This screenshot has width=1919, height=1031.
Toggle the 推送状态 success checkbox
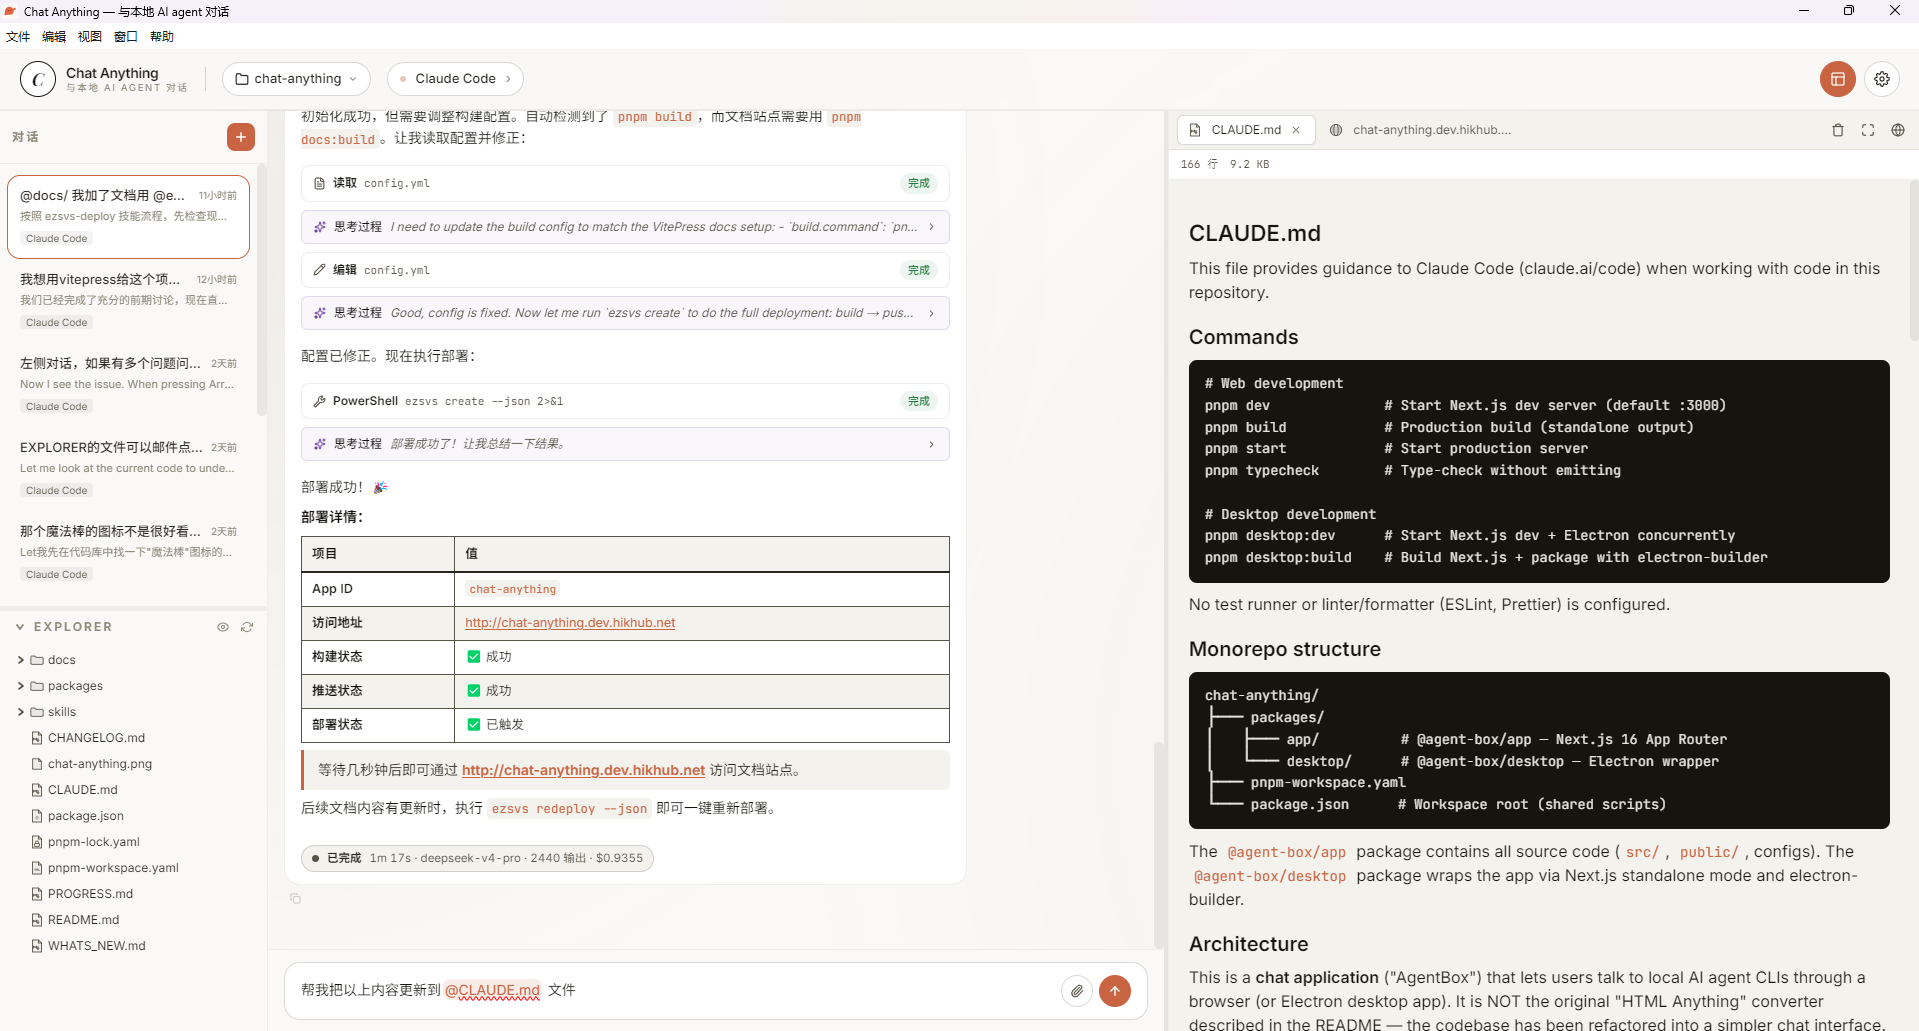pyautogui.click(x=474, y=691)
